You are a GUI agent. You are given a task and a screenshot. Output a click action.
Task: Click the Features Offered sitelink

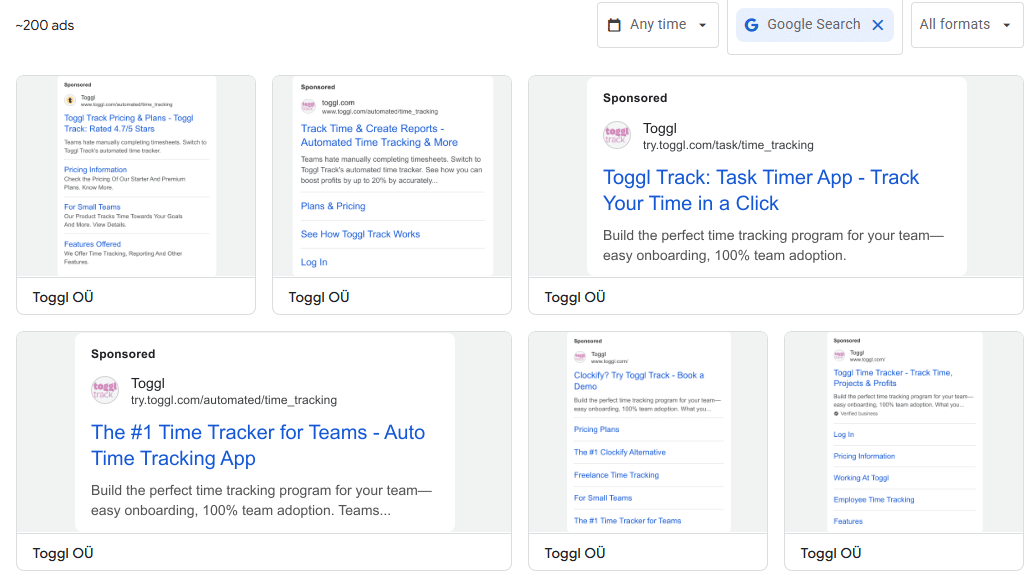coord(92,244)
